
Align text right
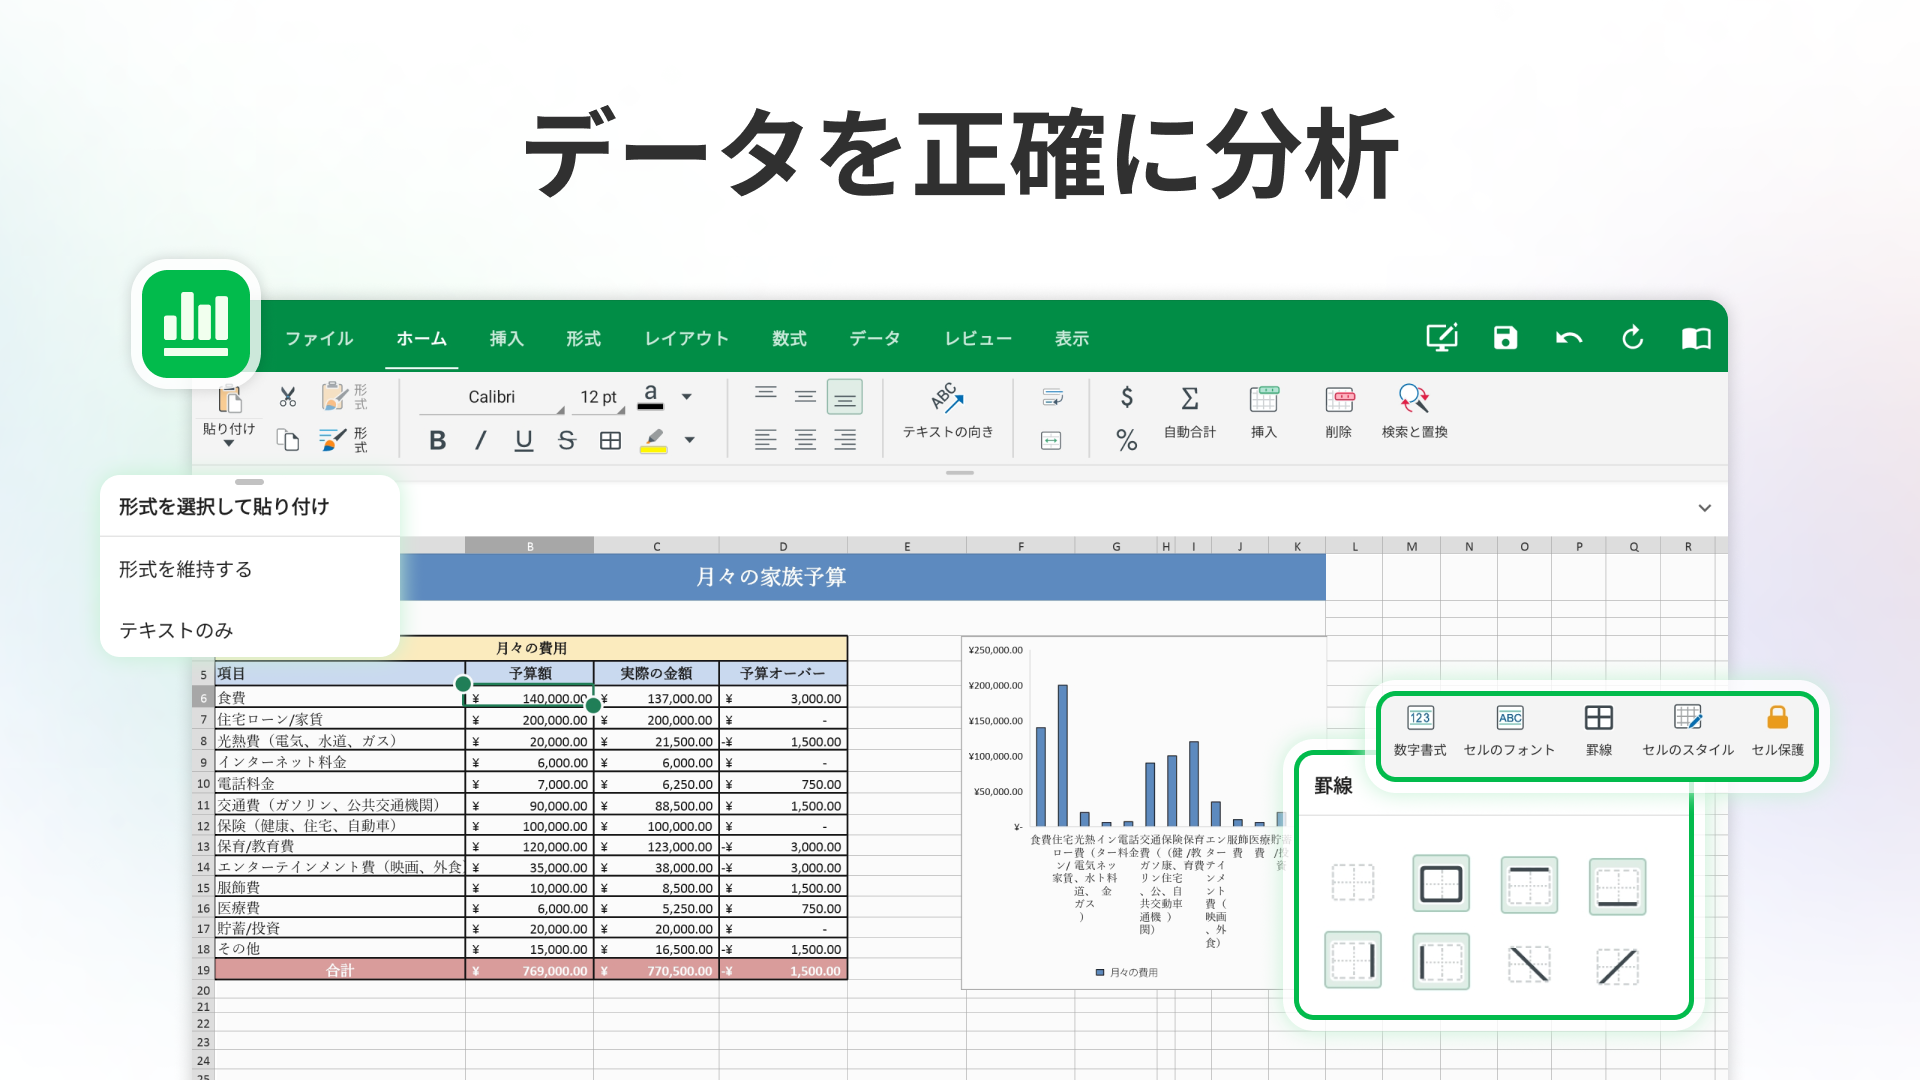coord(845,440)
